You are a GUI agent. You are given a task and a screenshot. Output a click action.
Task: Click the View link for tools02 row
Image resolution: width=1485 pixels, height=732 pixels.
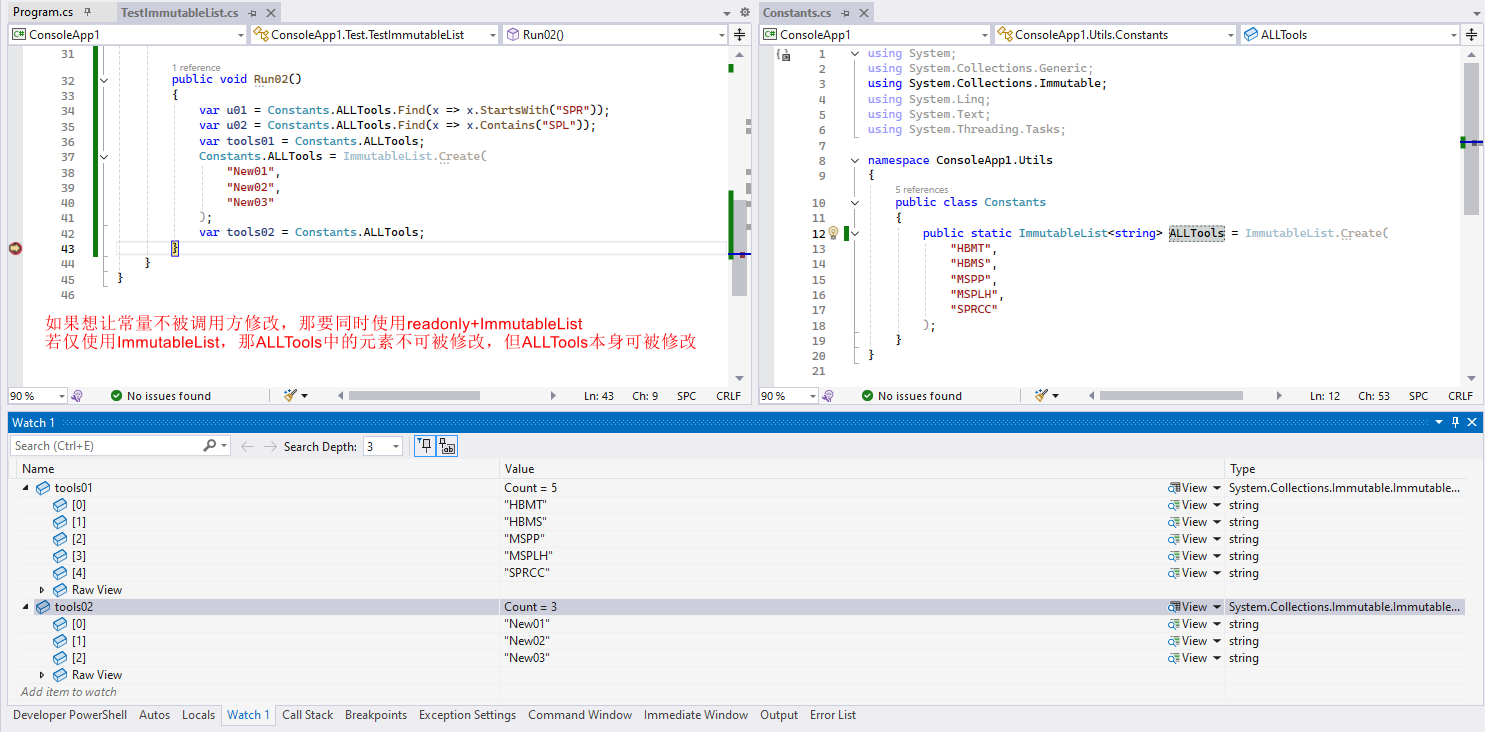[x=1193, y=606]
